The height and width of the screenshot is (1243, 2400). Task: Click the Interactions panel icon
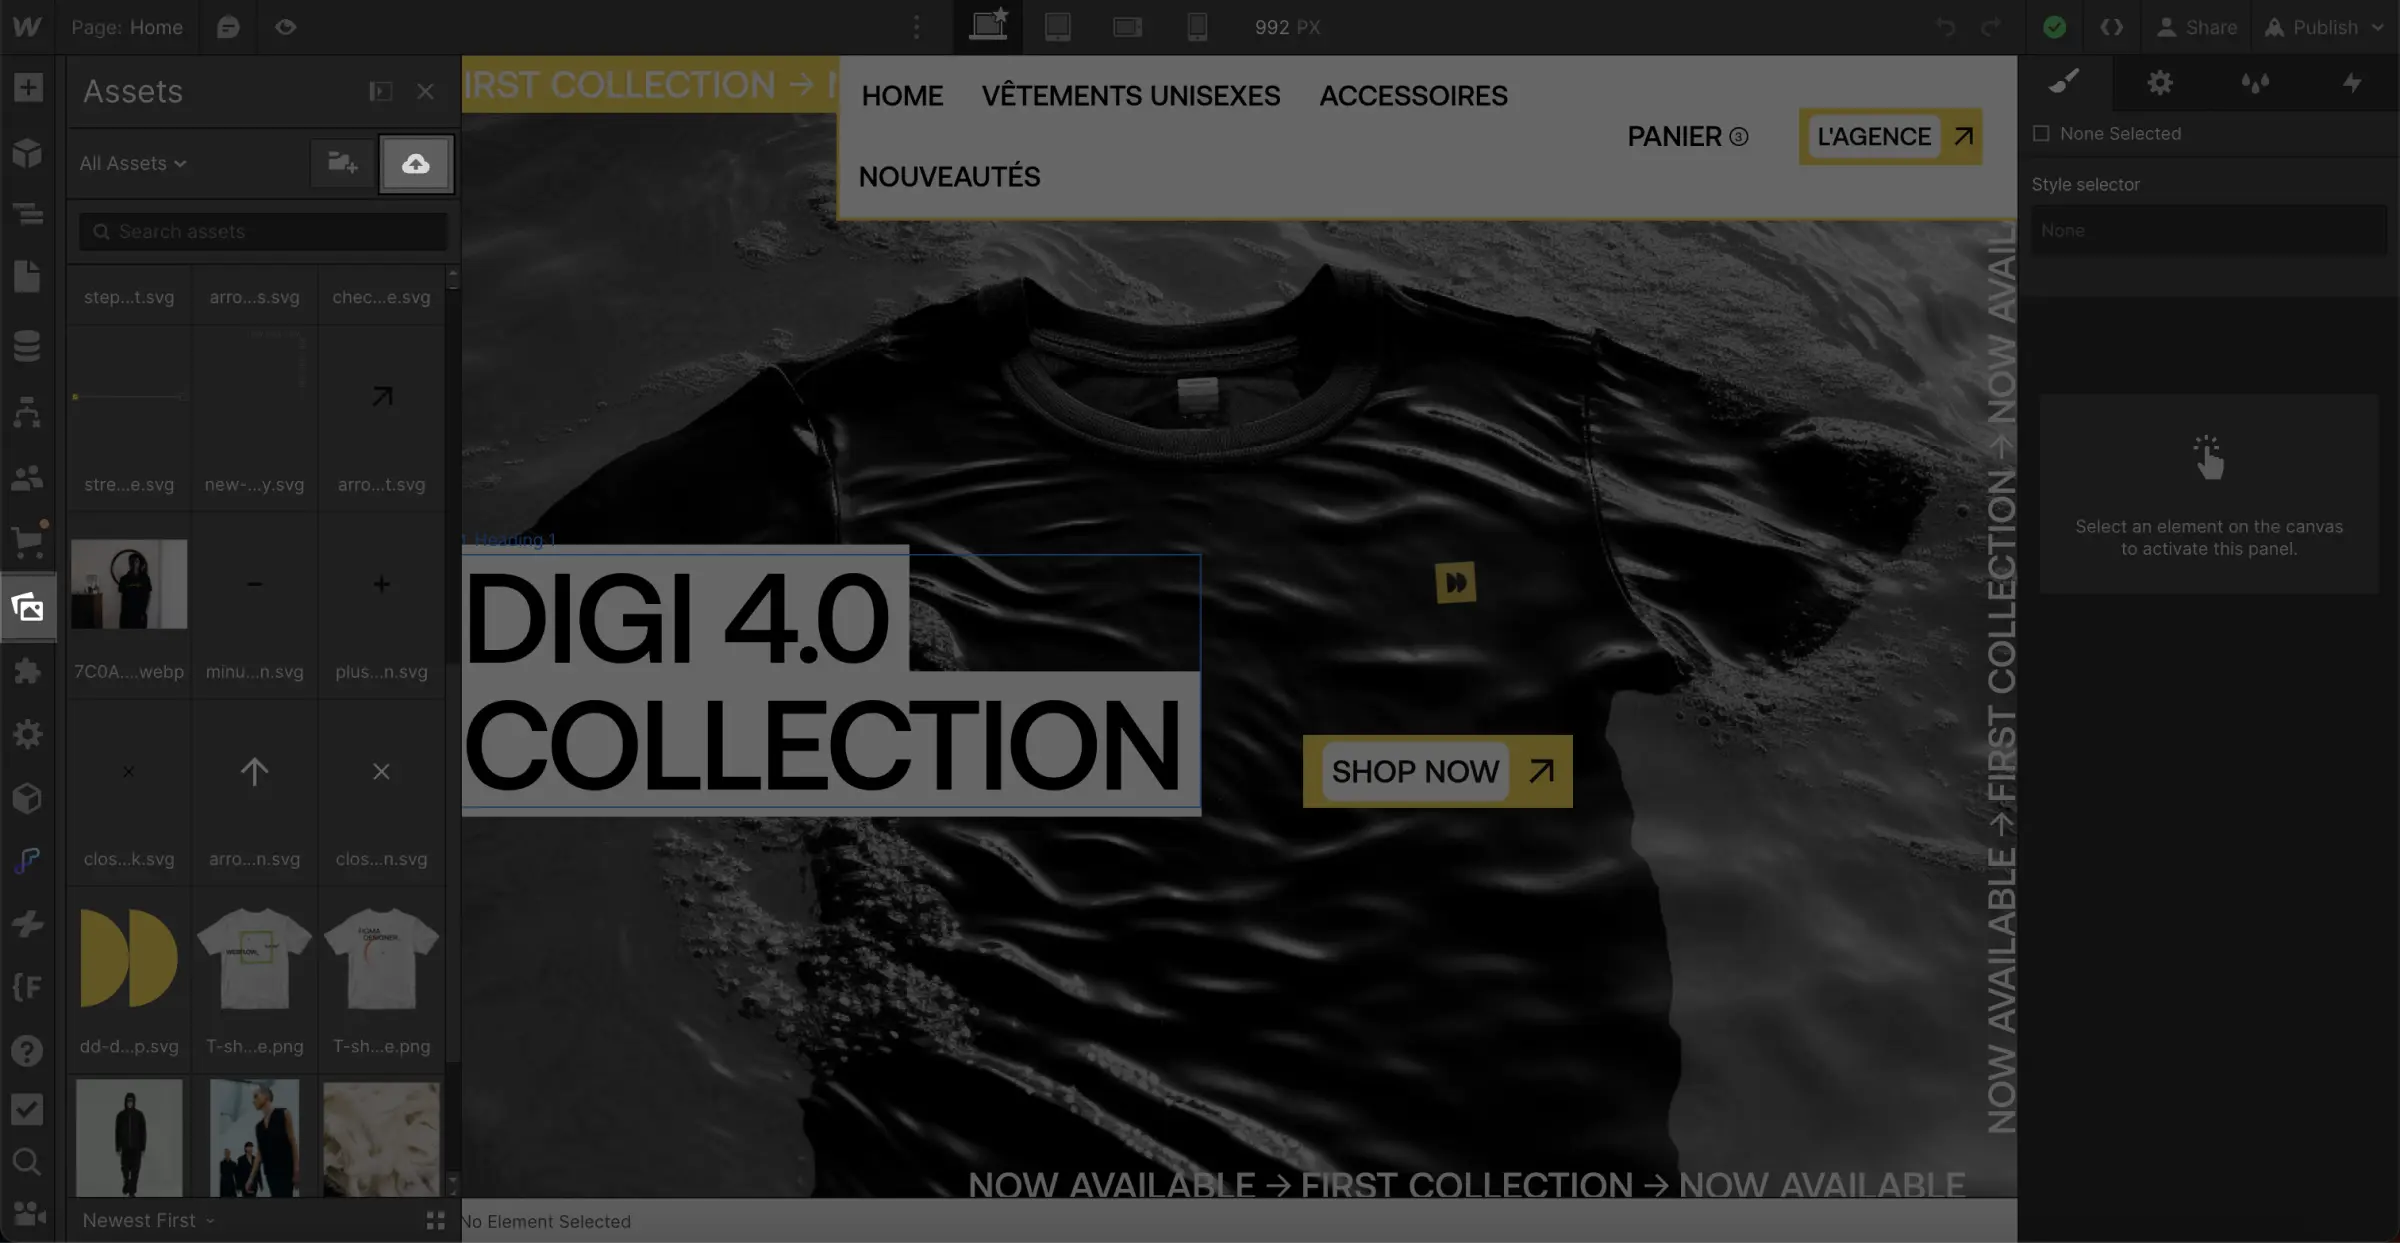[x=2351, y=82]
